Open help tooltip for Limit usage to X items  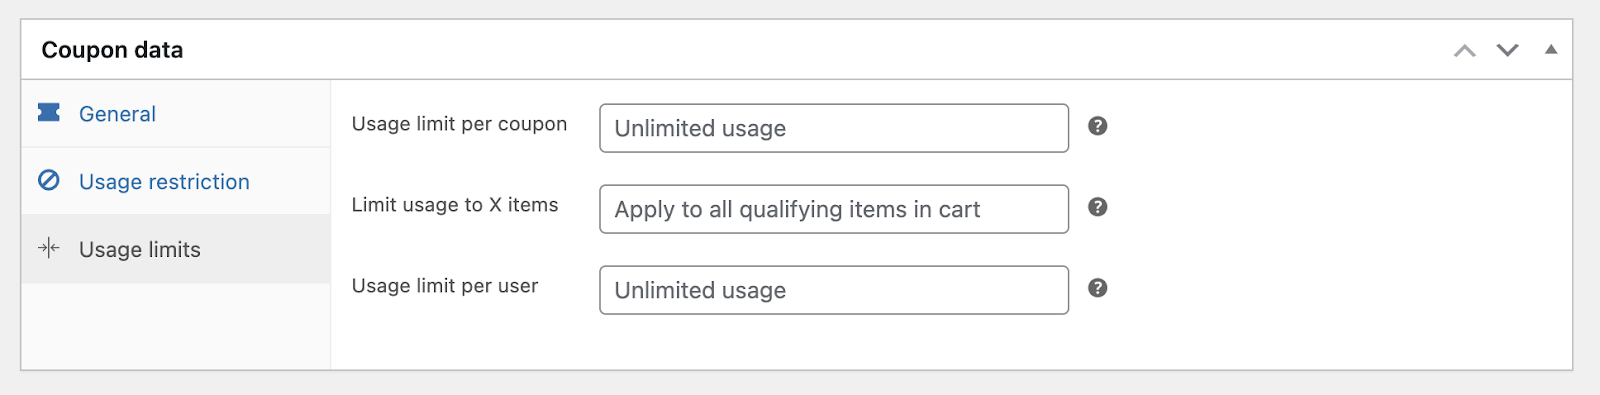[1097, 207]
